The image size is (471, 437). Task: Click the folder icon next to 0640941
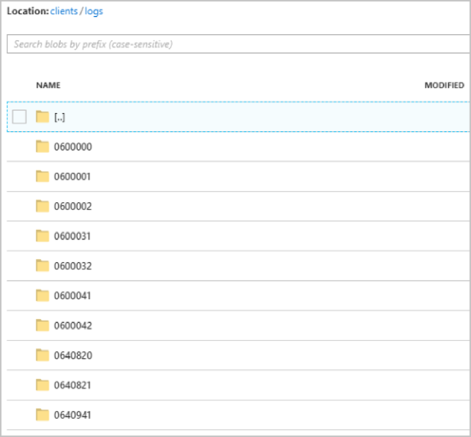[x=42, y=415]
